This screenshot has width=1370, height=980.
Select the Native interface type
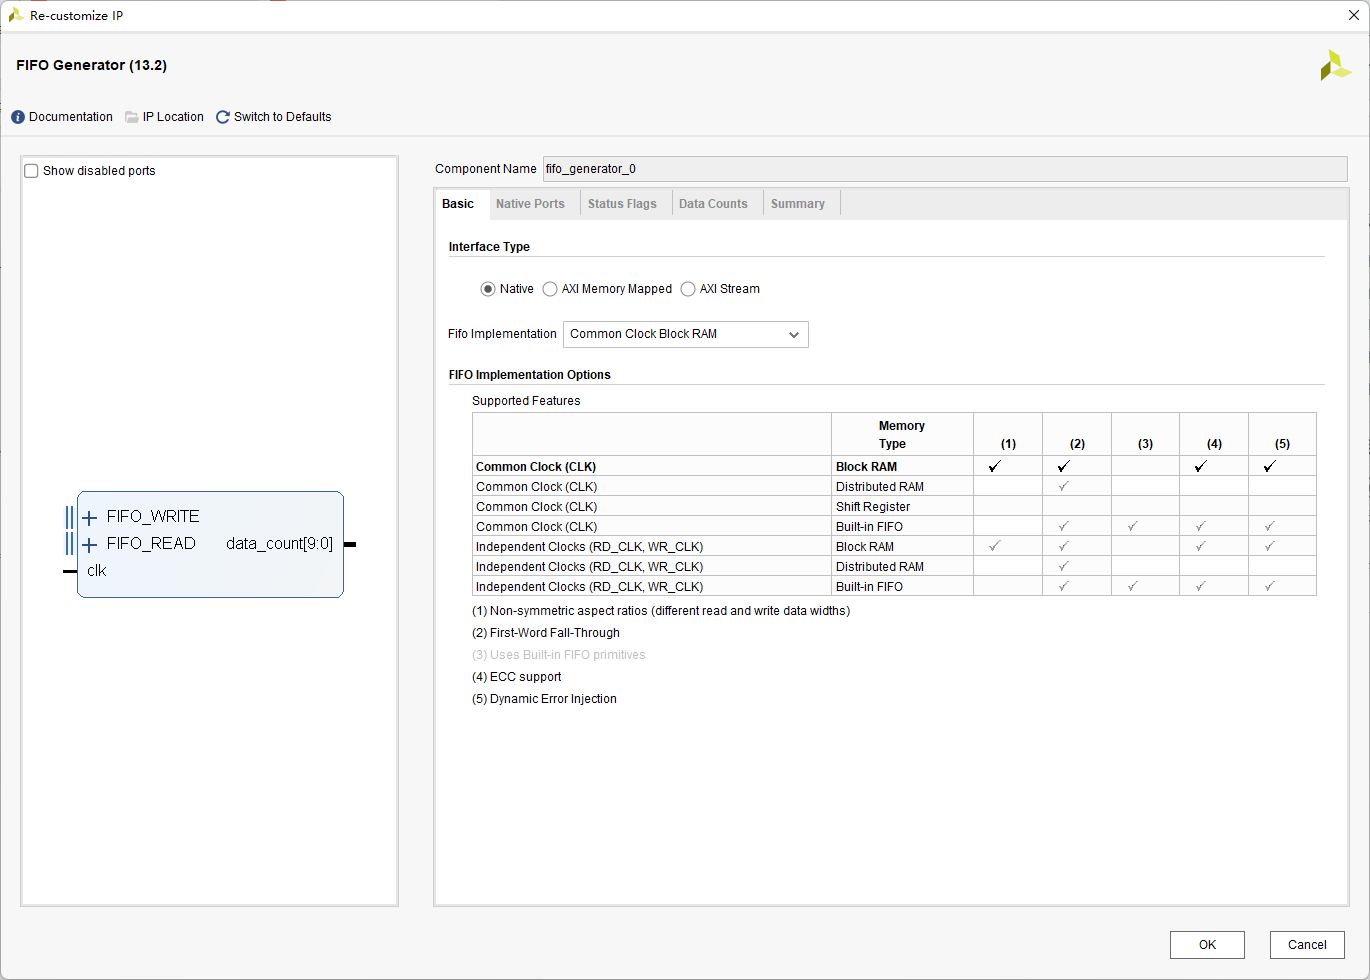point(488,289)
